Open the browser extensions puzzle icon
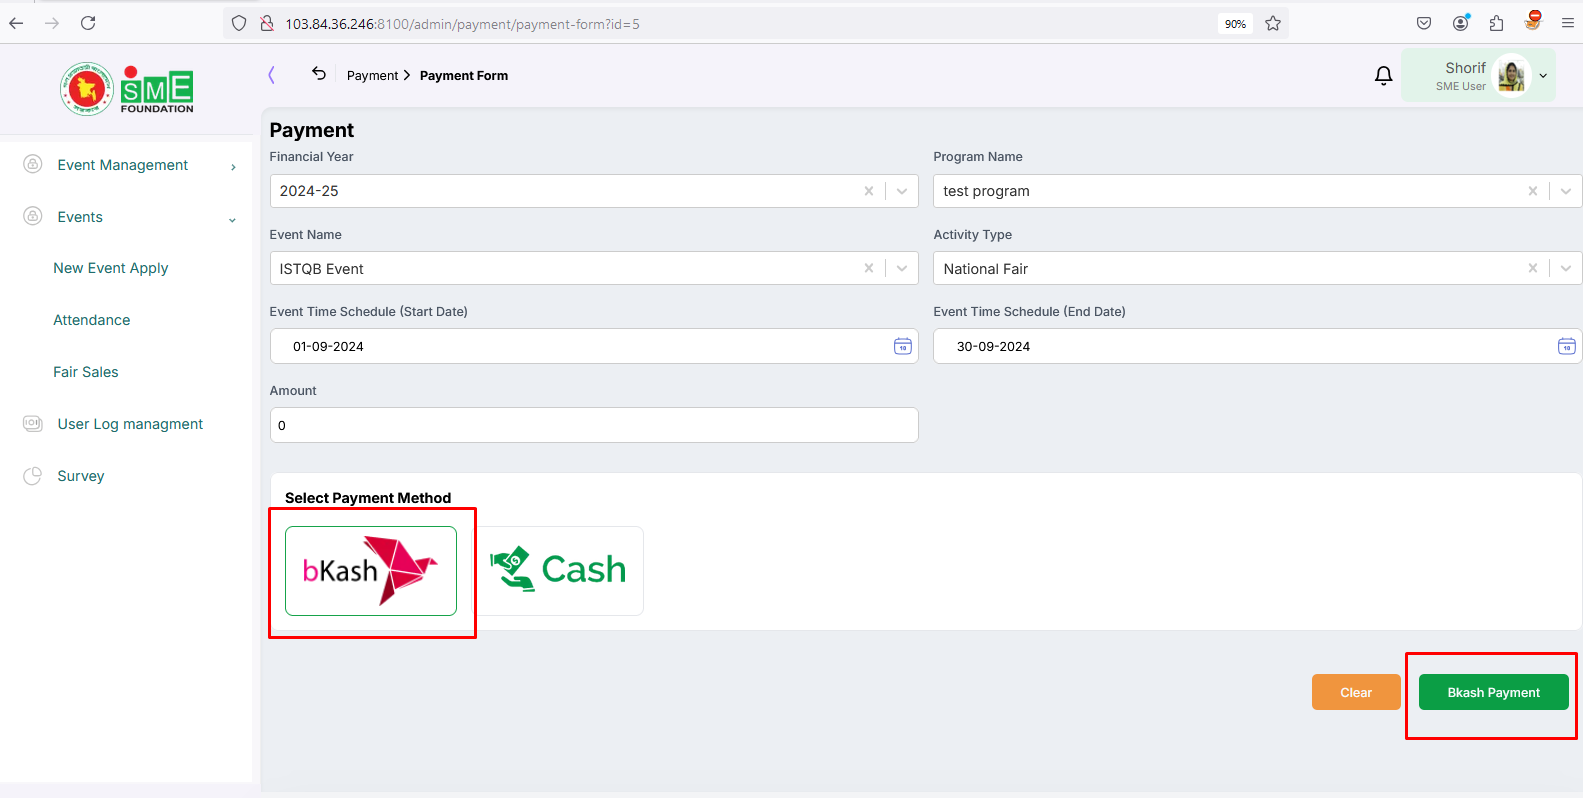This screenshot has width=1583, height=798. (1497, 23)
